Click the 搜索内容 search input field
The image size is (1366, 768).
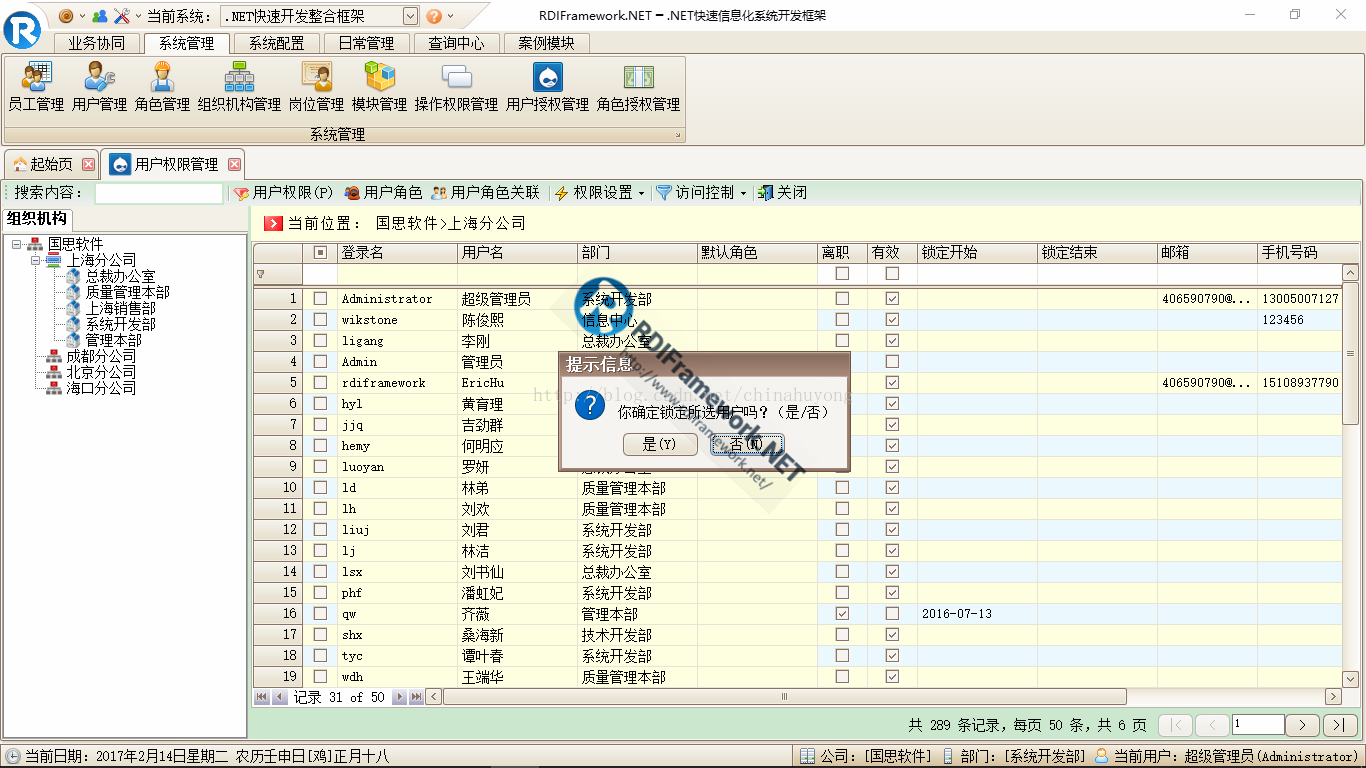[x=159, y=193]
